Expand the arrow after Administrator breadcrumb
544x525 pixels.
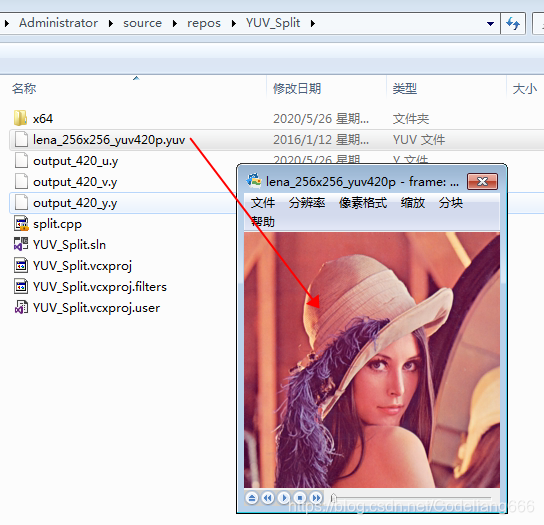(x=110, y=23)
